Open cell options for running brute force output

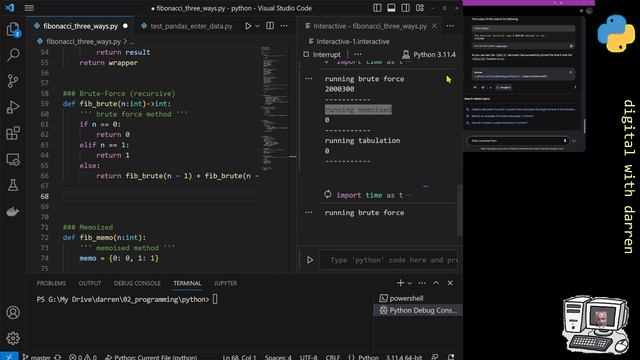(x=309, y=212)
